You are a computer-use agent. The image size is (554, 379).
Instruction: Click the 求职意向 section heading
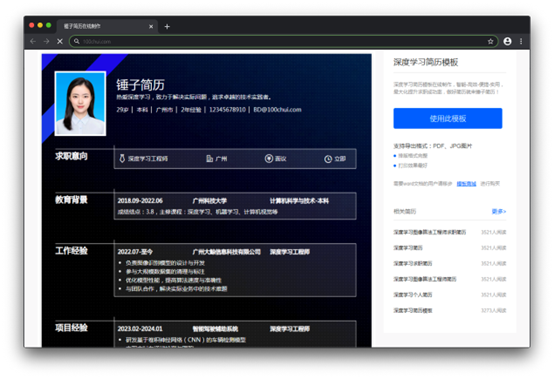(71, 156)
